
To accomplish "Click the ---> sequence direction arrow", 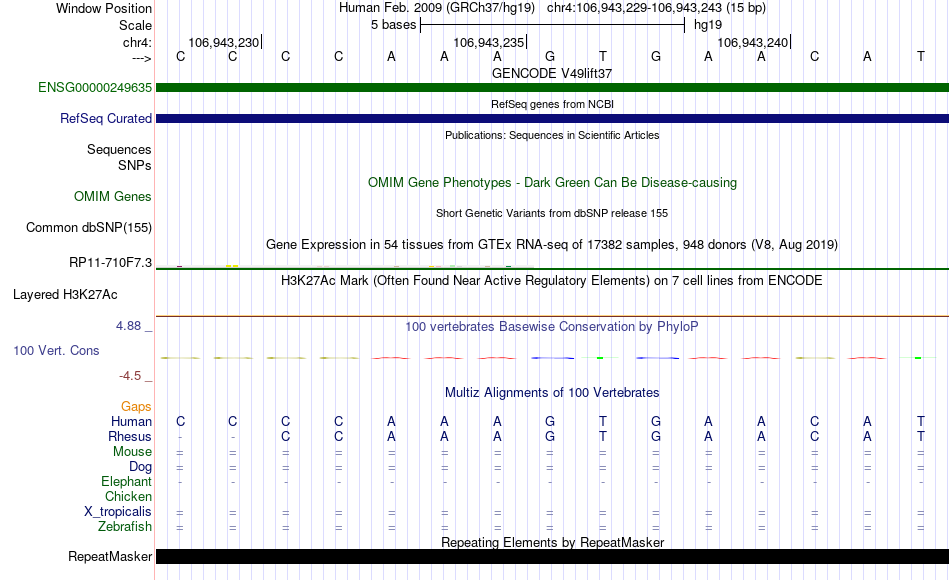I will (x=142, y=58).
